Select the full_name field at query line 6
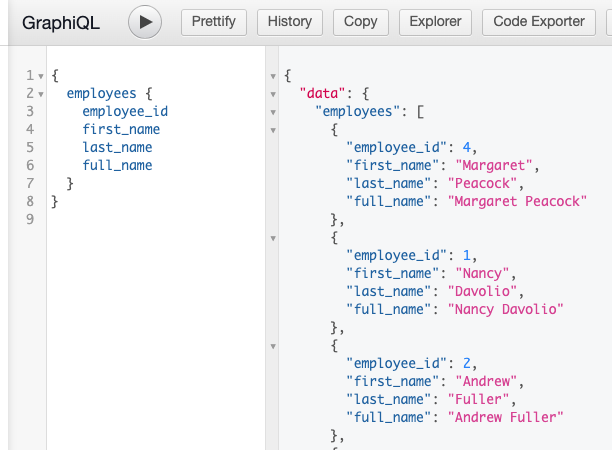This screenshot has height=450, width=612. pos(117,165)
